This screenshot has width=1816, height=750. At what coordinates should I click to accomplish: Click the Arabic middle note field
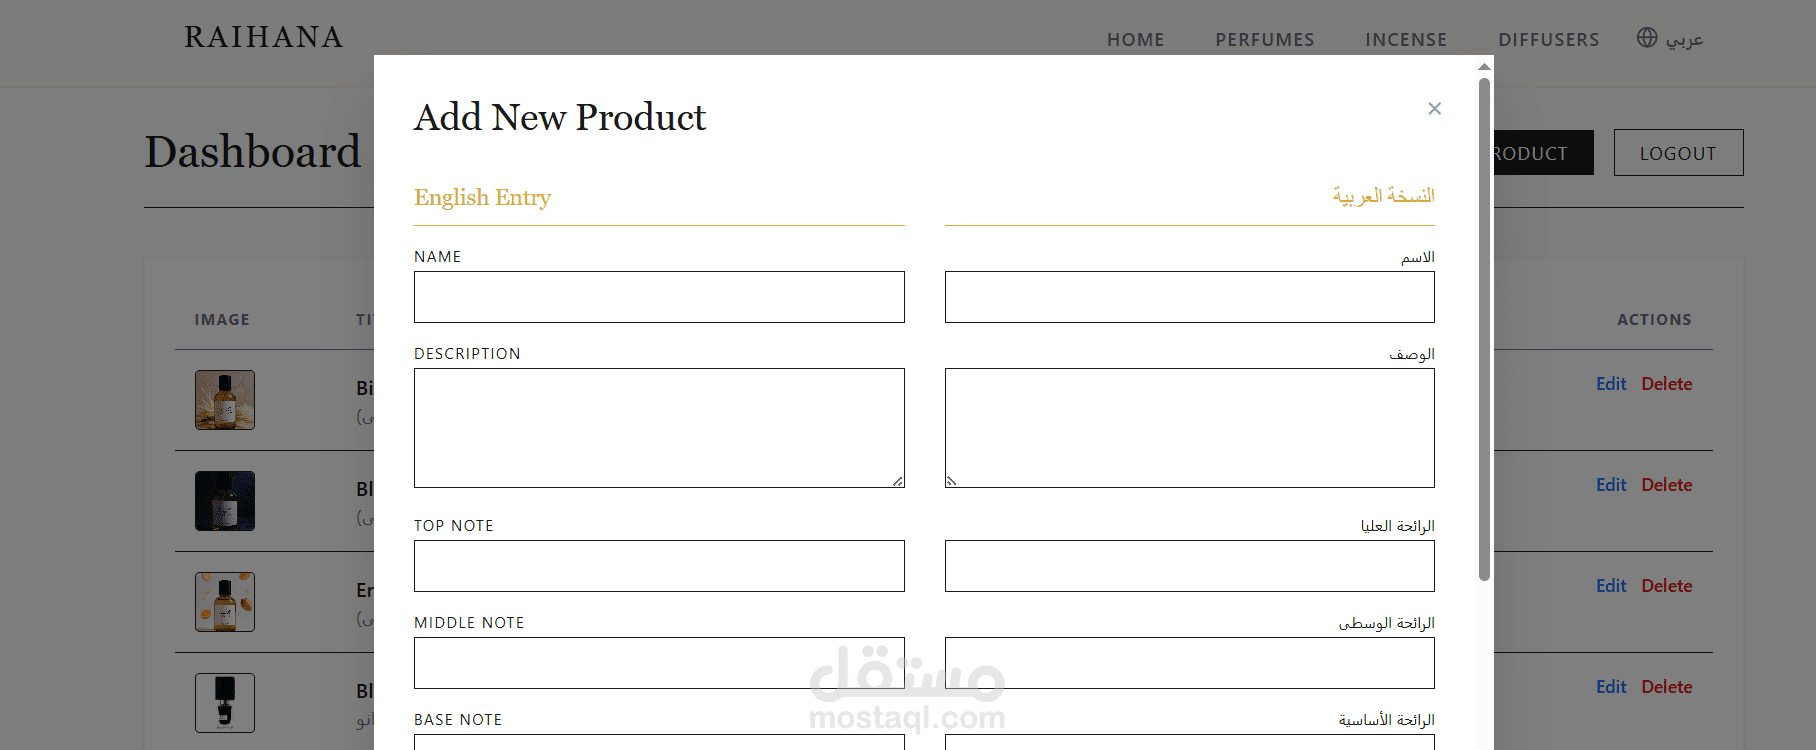[x=1189, y=663]
